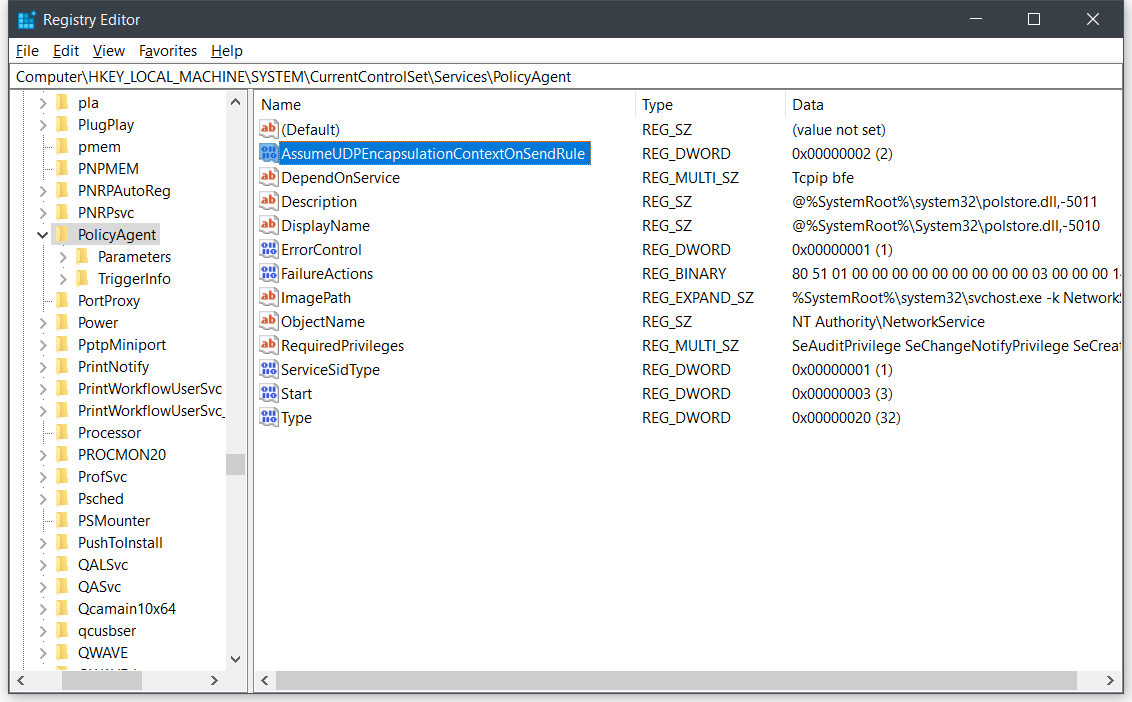Screen dimensions: 1132x702
Task: Click the '0x00000020 (32)' data value
Action: pyautogui.click(x=846, y=417)
